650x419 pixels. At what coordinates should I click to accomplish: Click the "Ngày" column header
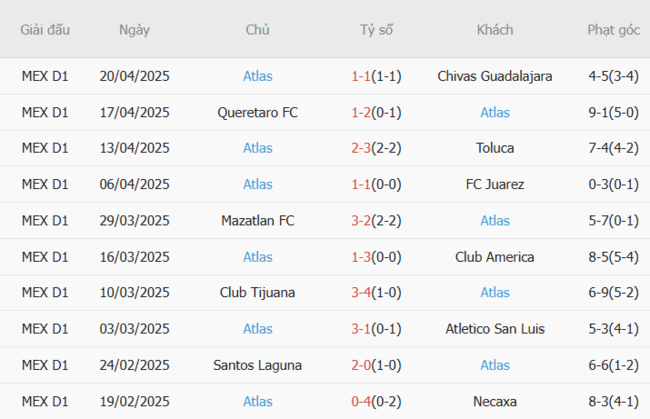[134, 30]
